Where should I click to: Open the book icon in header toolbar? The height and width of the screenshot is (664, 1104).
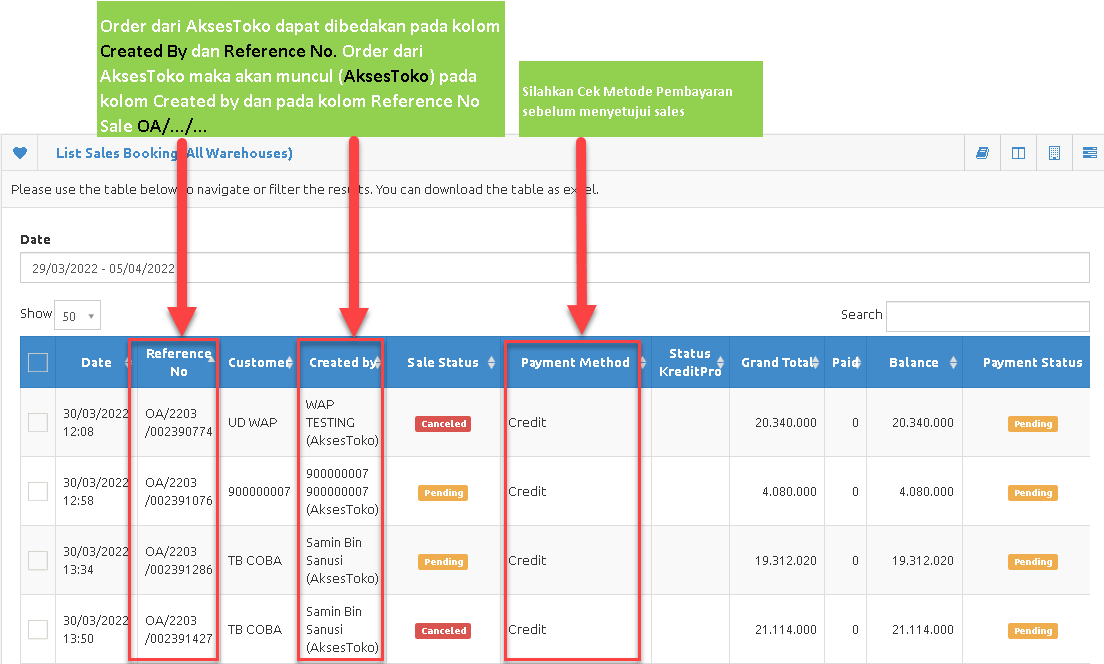coord(982,153)
